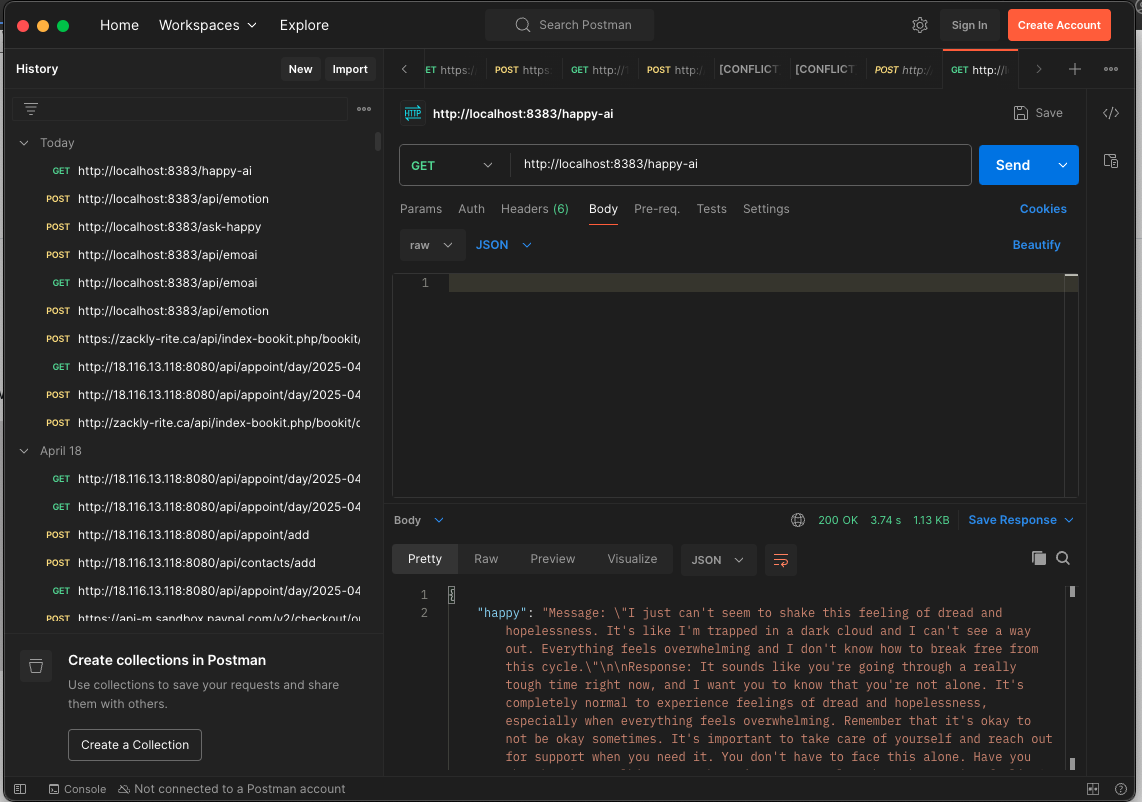
Task: Open Console in the status bar
Action: (x=77, y=789)
